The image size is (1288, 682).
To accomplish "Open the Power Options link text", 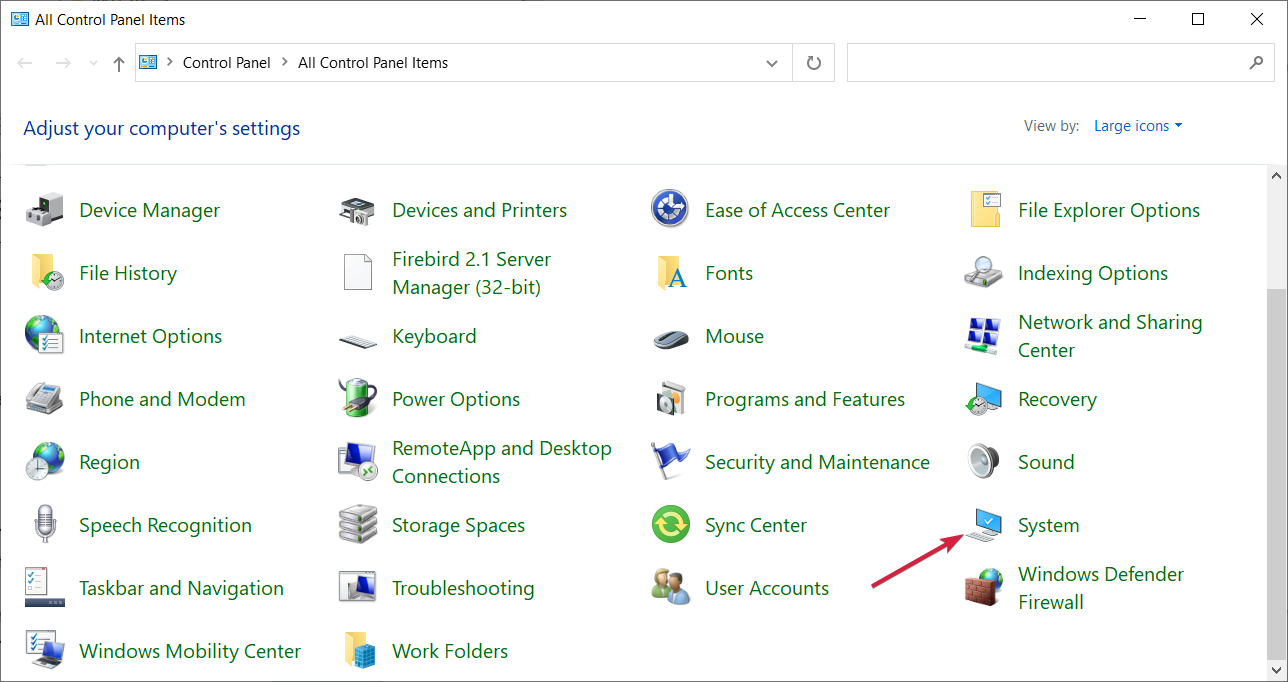I will coord(456,399).
